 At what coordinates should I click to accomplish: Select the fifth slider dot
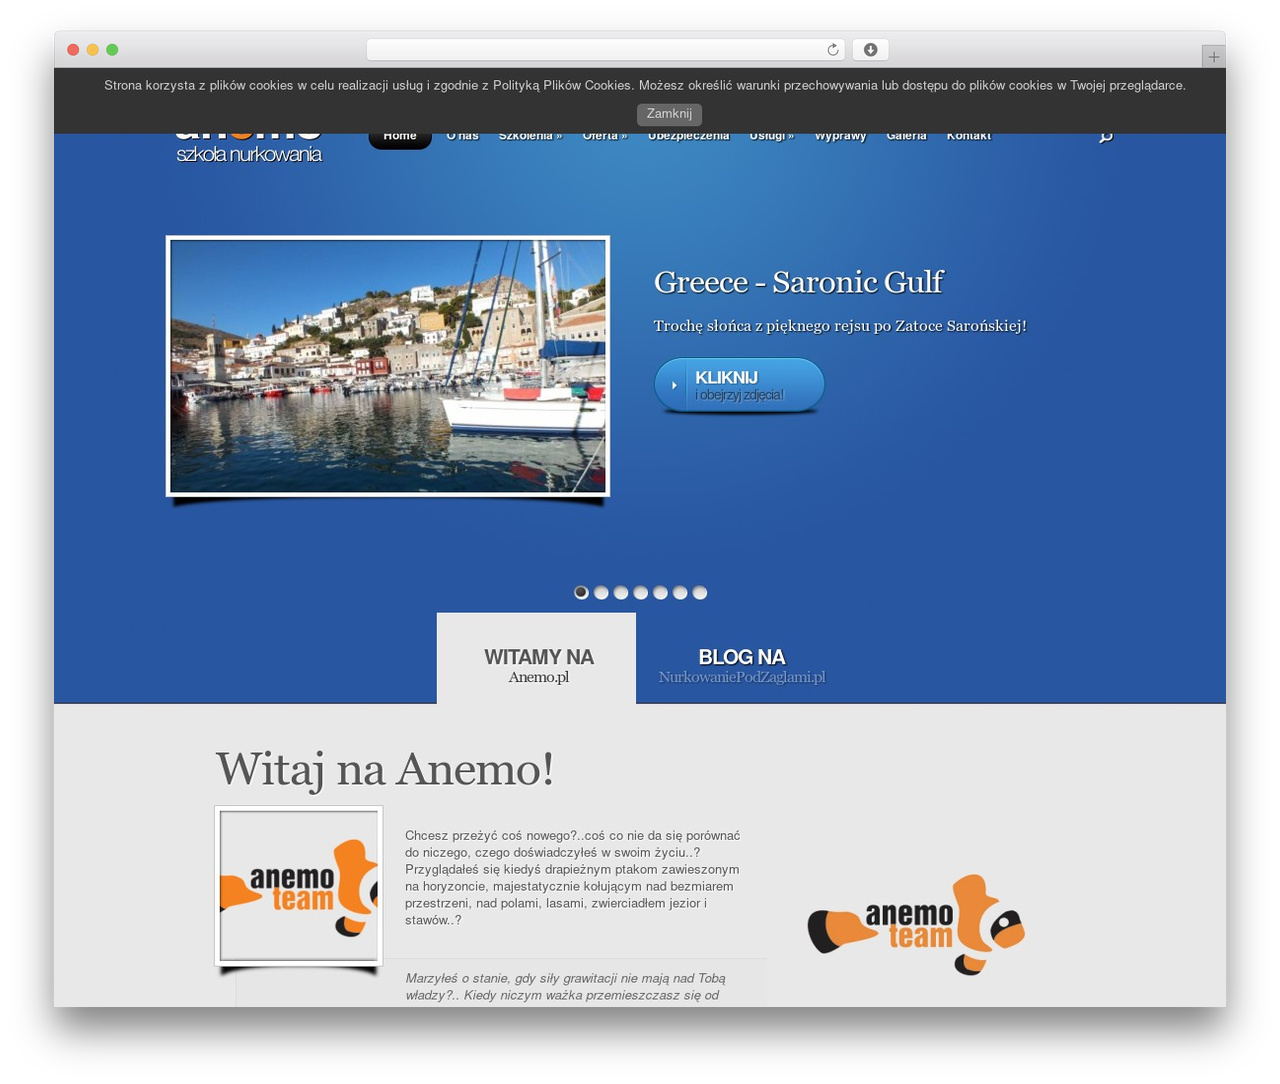660,592
